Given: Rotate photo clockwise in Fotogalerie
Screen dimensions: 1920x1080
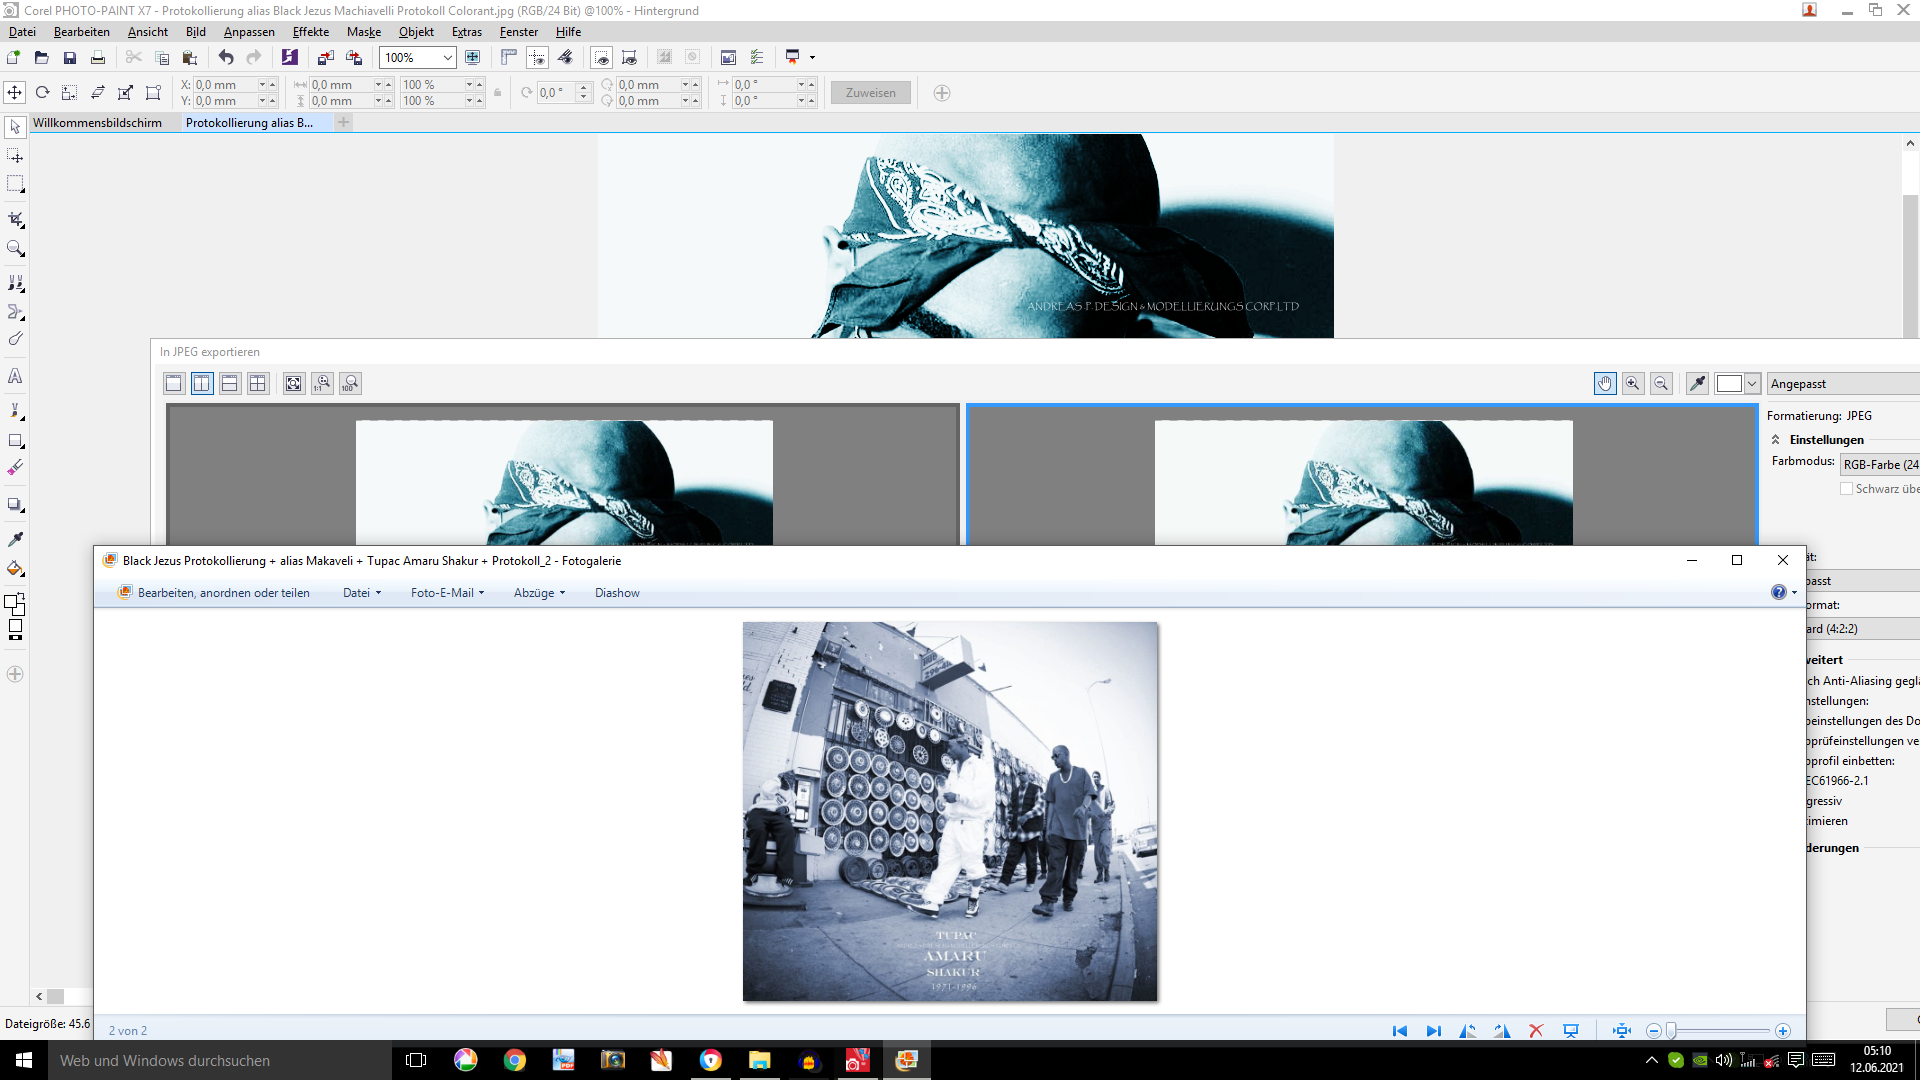Looking at the screenshot, I should pos(1502,1031).
